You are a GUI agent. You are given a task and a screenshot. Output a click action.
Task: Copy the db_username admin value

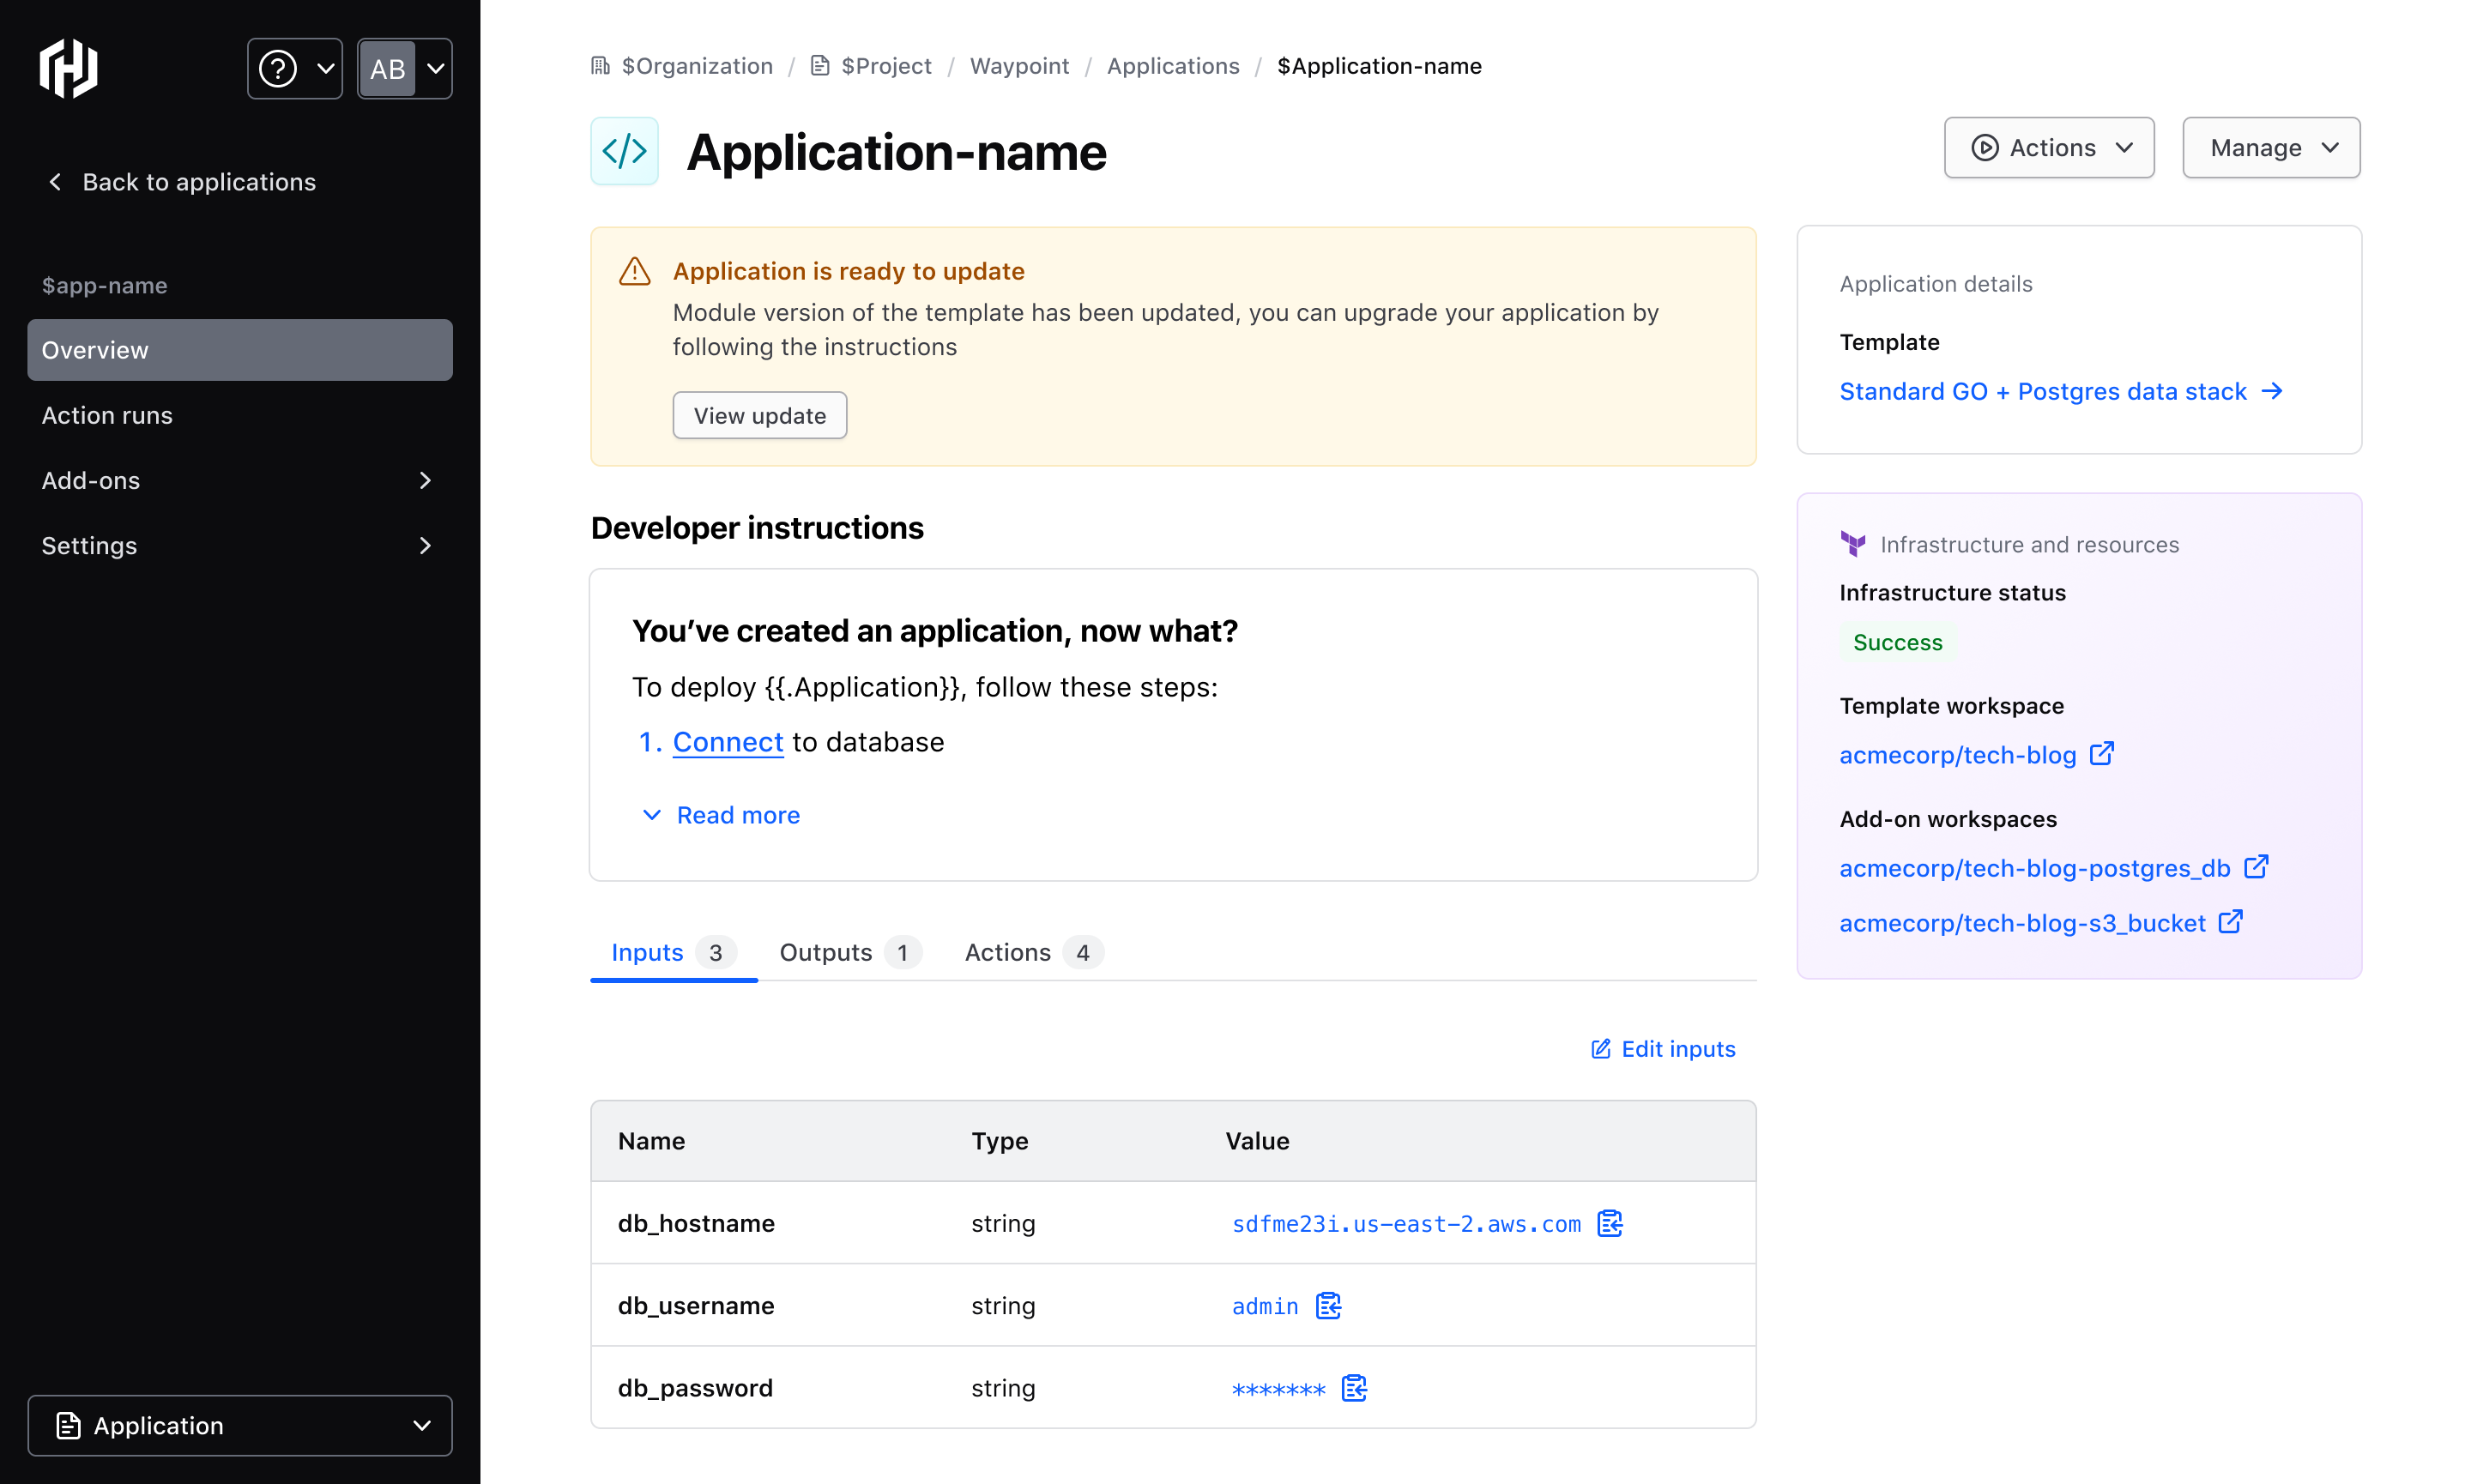point(1328,1306)
